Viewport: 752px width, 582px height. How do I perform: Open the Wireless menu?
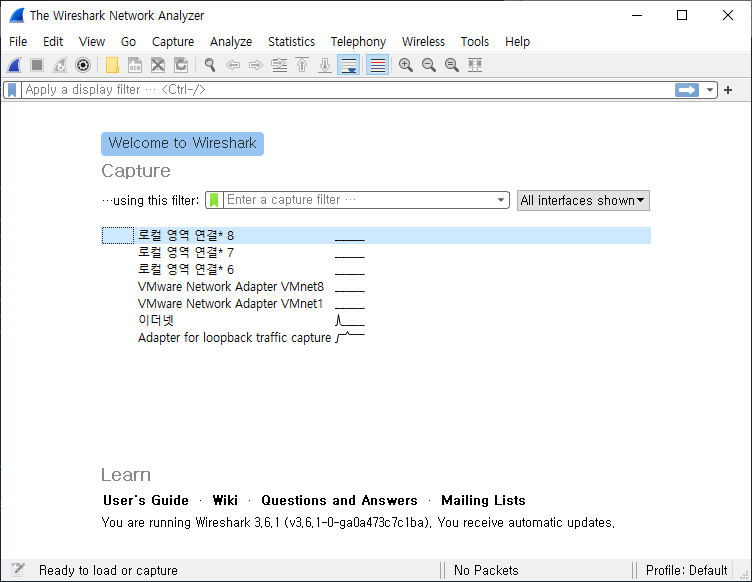(423, 42)
